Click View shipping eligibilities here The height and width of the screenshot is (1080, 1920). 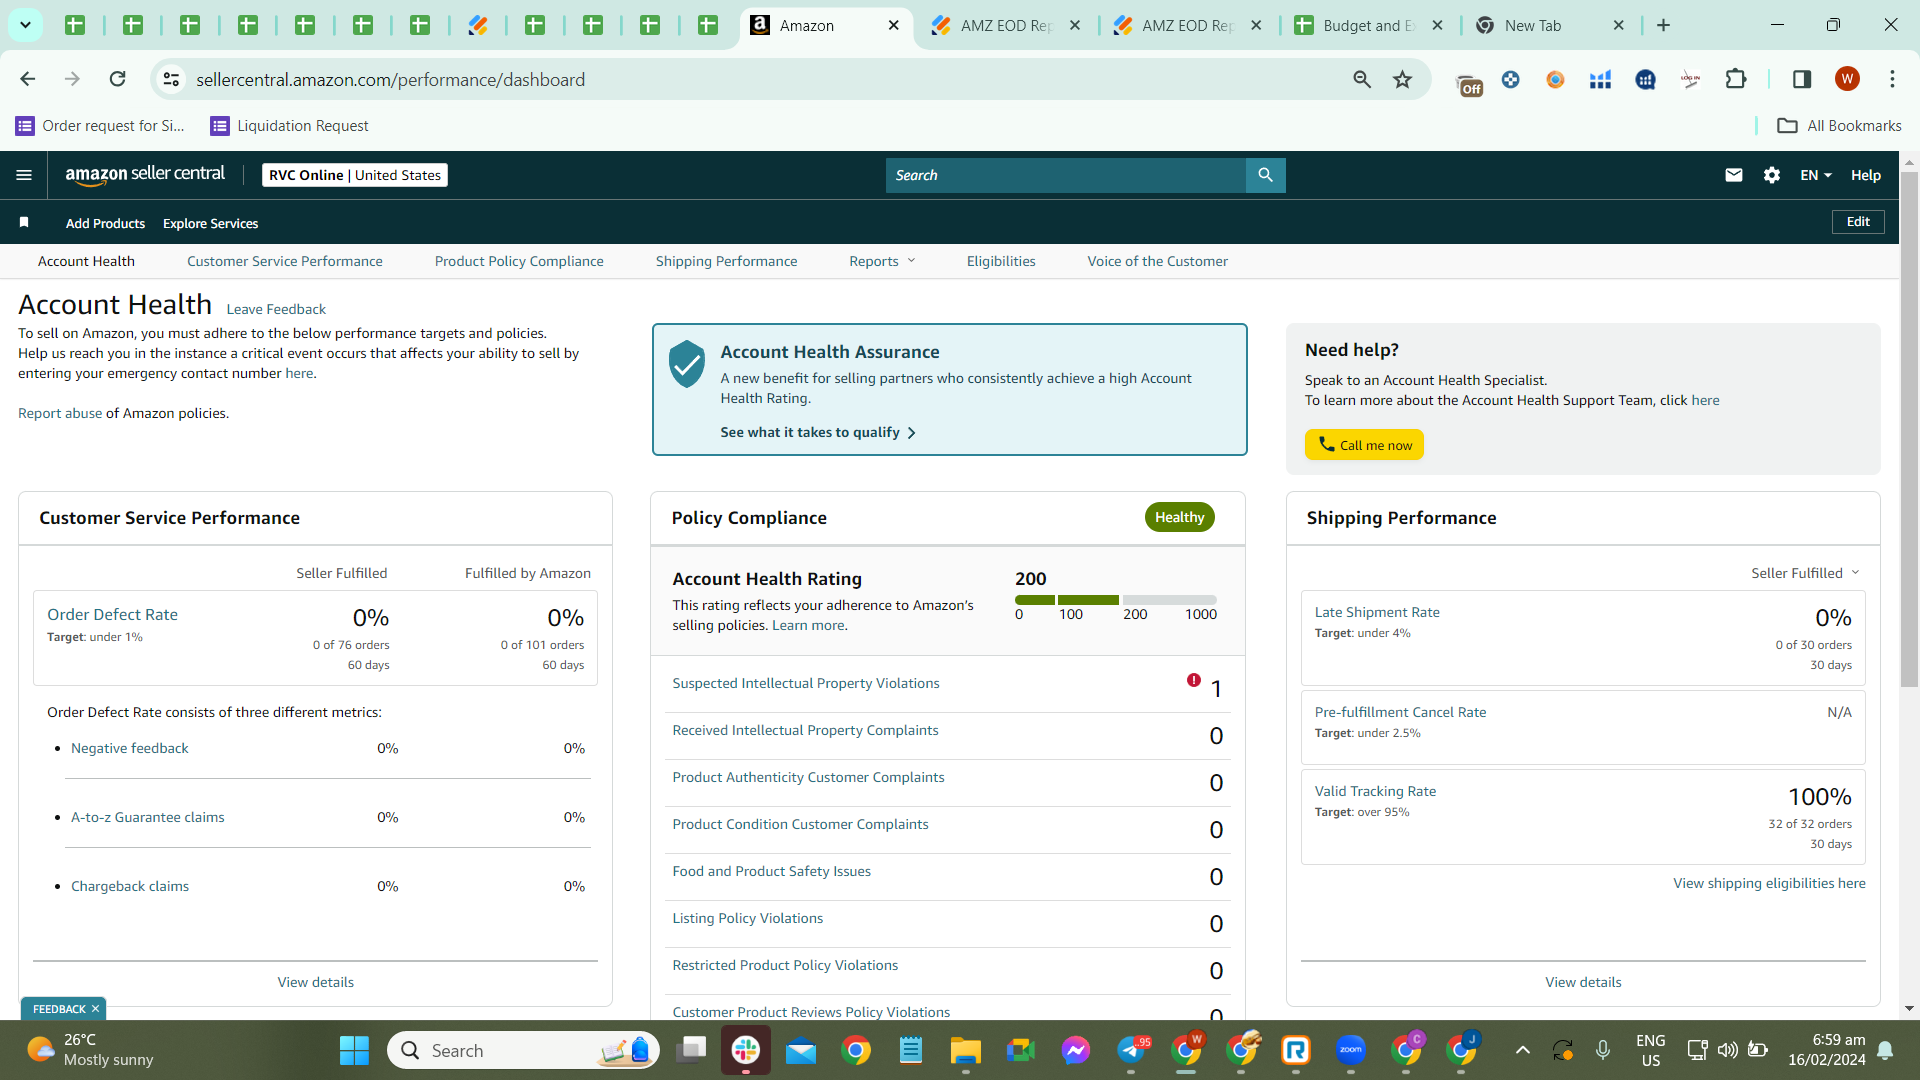(x=1769, y=883)
